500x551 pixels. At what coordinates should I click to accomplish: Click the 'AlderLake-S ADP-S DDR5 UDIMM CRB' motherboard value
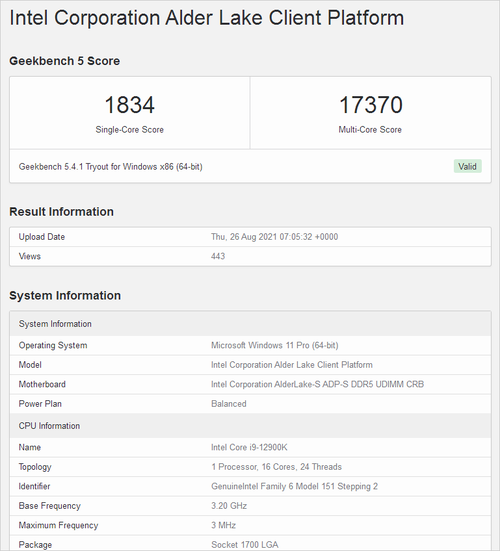pos(317,384)
